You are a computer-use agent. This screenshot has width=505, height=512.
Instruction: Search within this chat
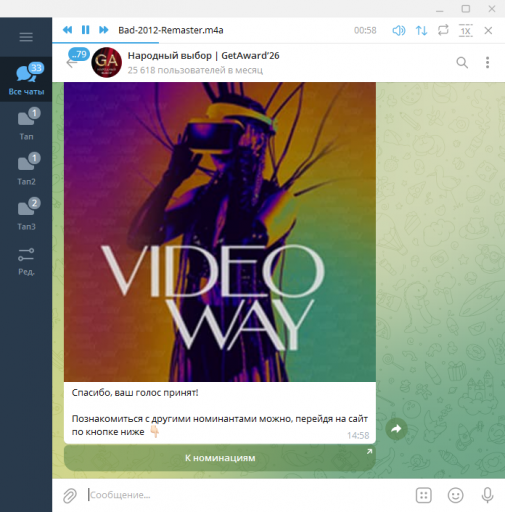pos(462,62)
